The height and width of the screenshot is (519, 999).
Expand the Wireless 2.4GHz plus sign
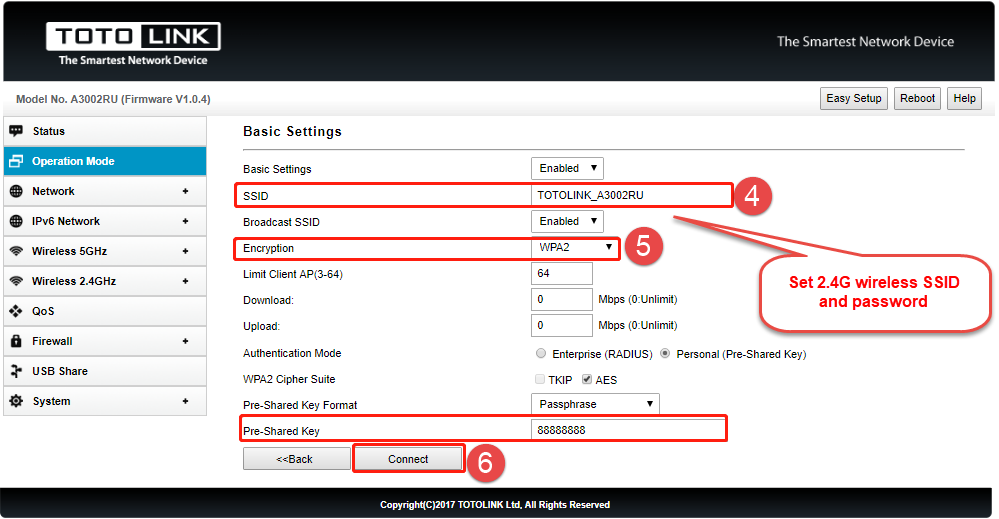pos(185,281)
